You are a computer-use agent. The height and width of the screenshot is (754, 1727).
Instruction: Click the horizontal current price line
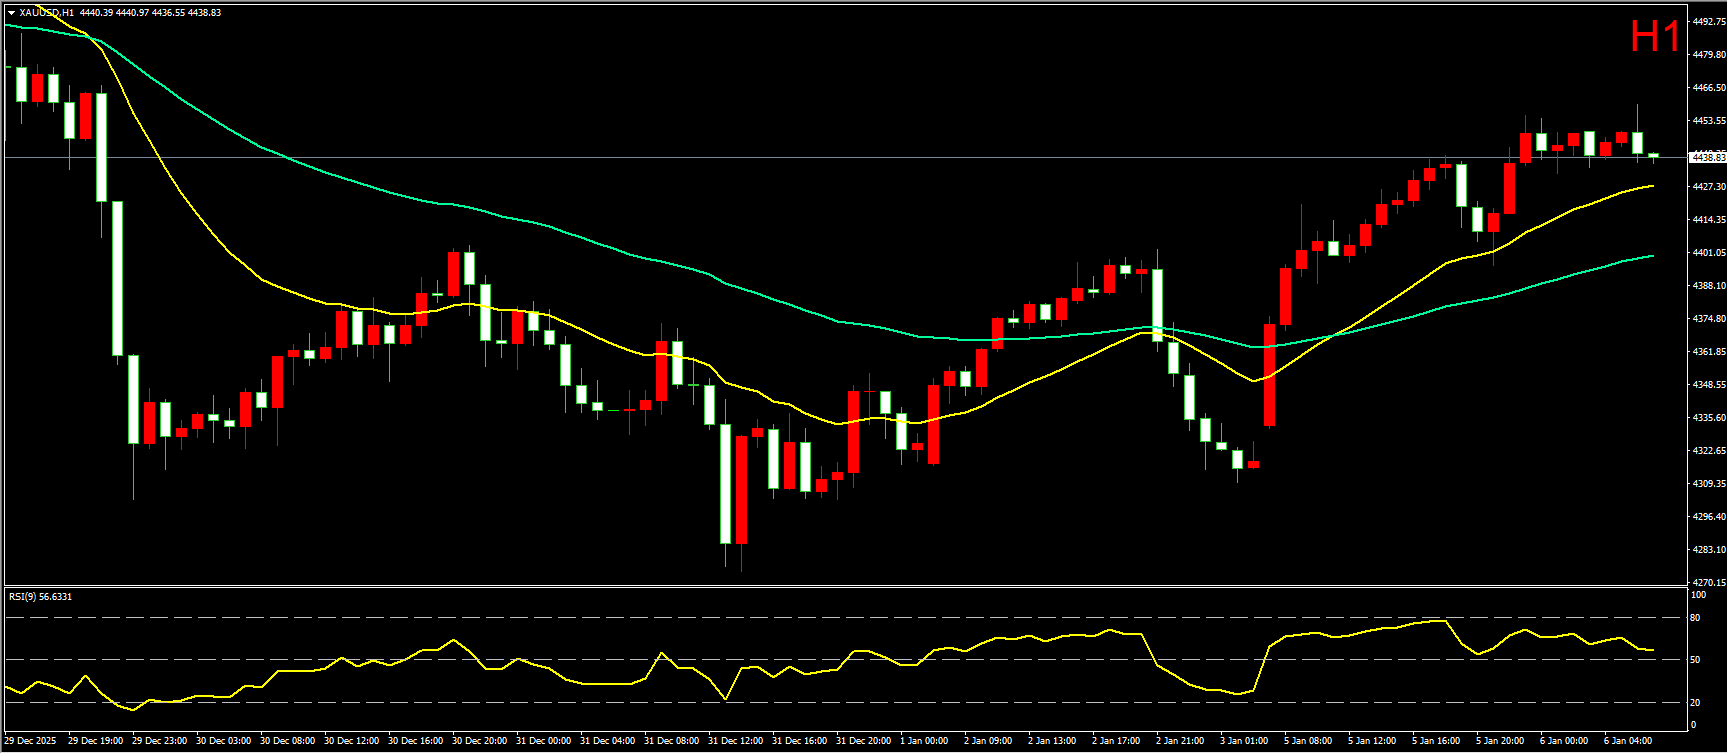tap(800, 157)
